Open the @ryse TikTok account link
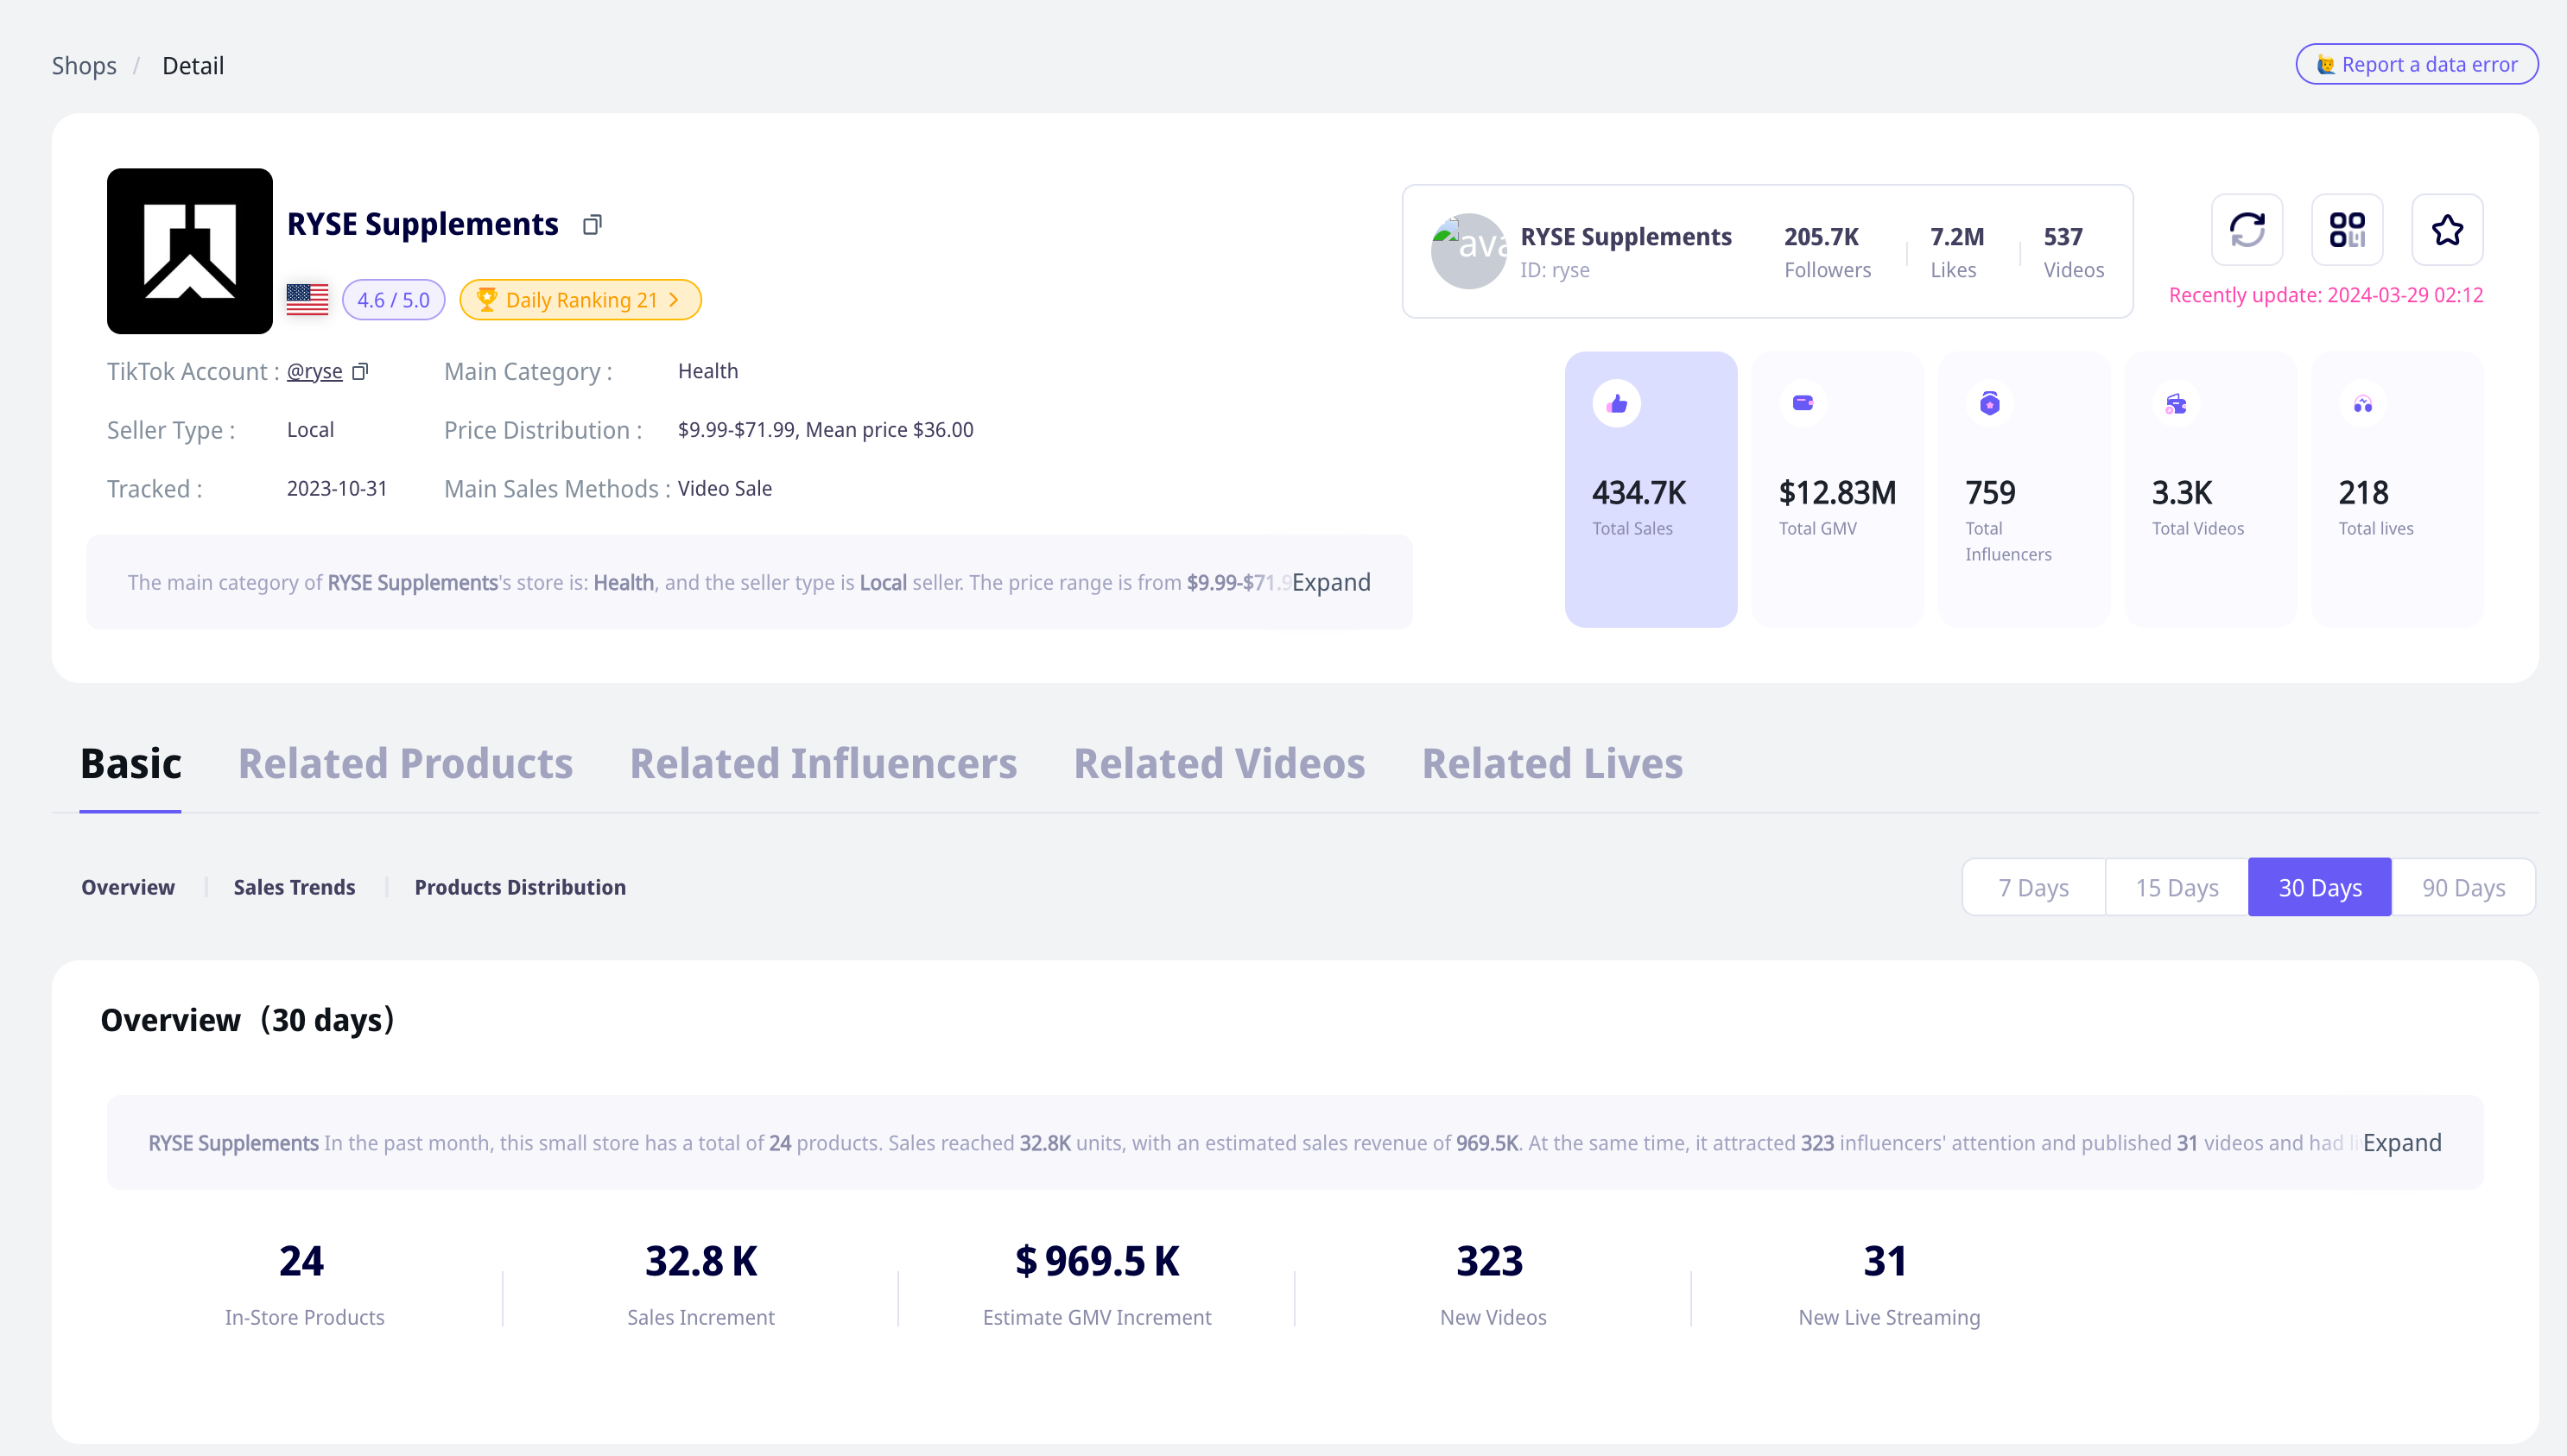The width and height of the screenshot is (2567, 1456). pos(315,372)
